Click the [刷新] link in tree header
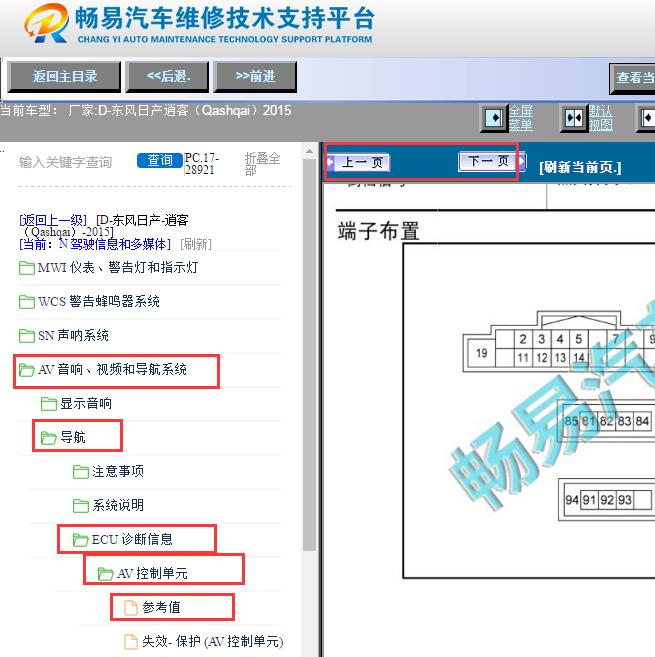Screen dimensions: 655x657 click(196, 244)
